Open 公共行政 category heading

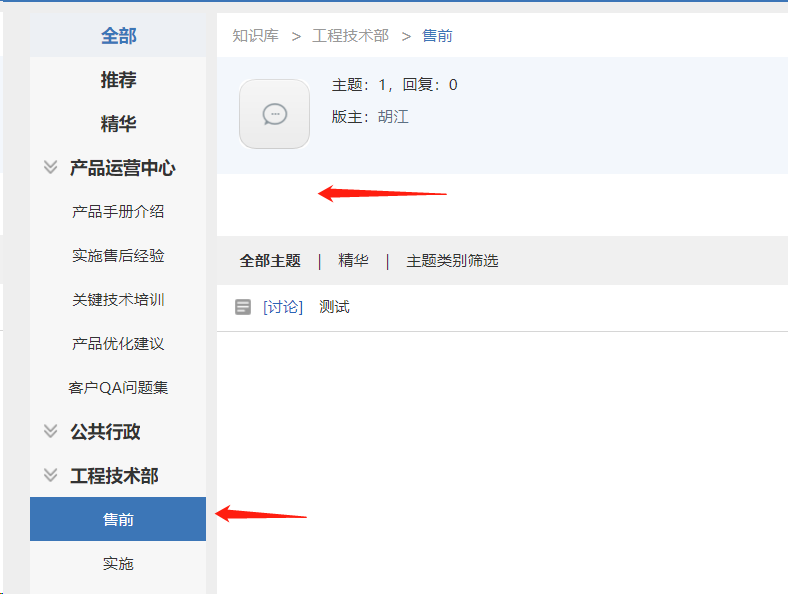105,431
